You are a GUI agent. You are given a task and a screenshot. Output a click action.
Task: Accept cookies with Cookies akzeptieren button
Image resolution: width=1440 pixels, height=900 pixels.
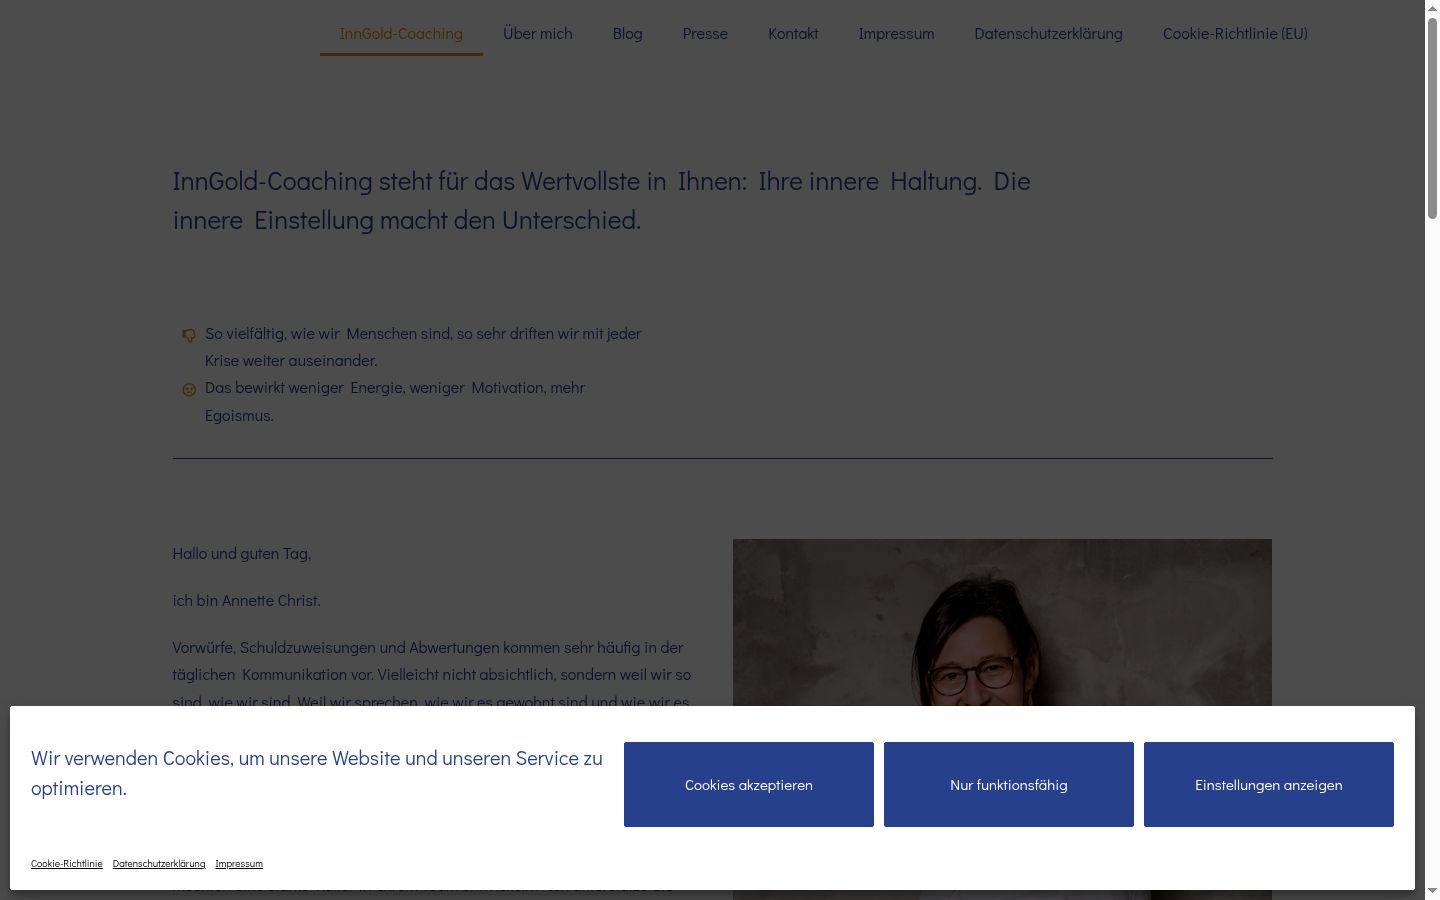pos(749,785)
